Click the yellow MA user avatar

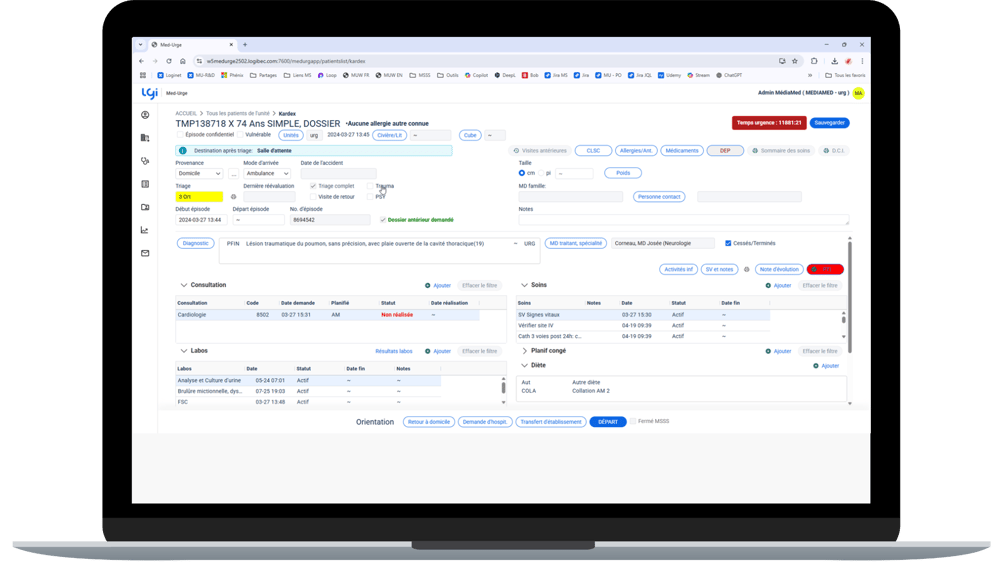pos(858,93)
